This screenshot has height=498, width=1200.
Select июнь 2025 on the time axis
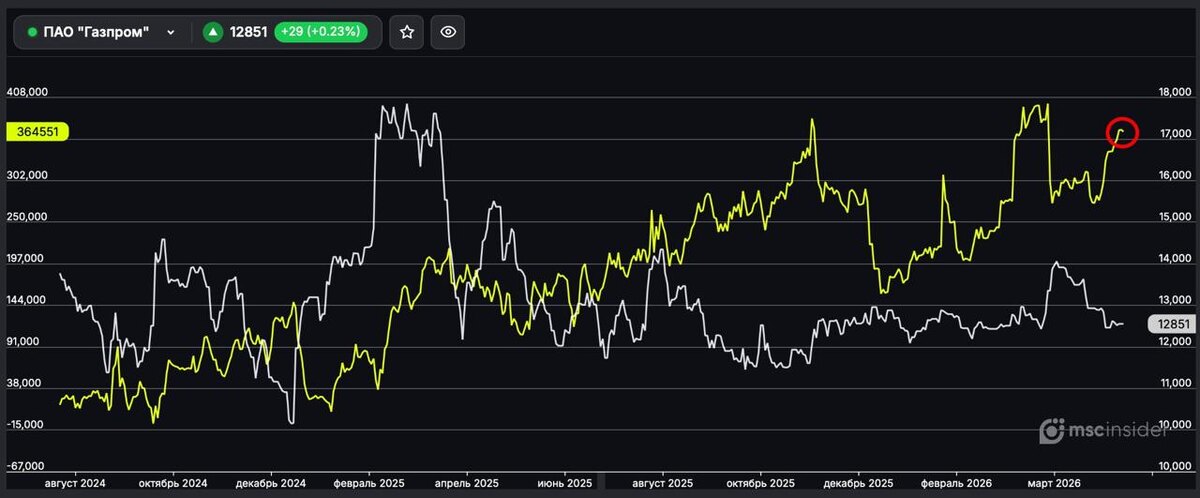tap(564, 482)
